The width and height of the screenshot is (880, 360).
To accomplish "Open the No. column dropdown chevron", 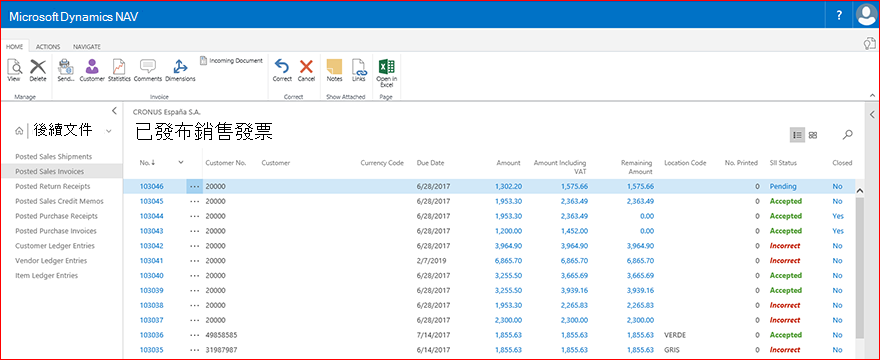I will tap(181, 163).
